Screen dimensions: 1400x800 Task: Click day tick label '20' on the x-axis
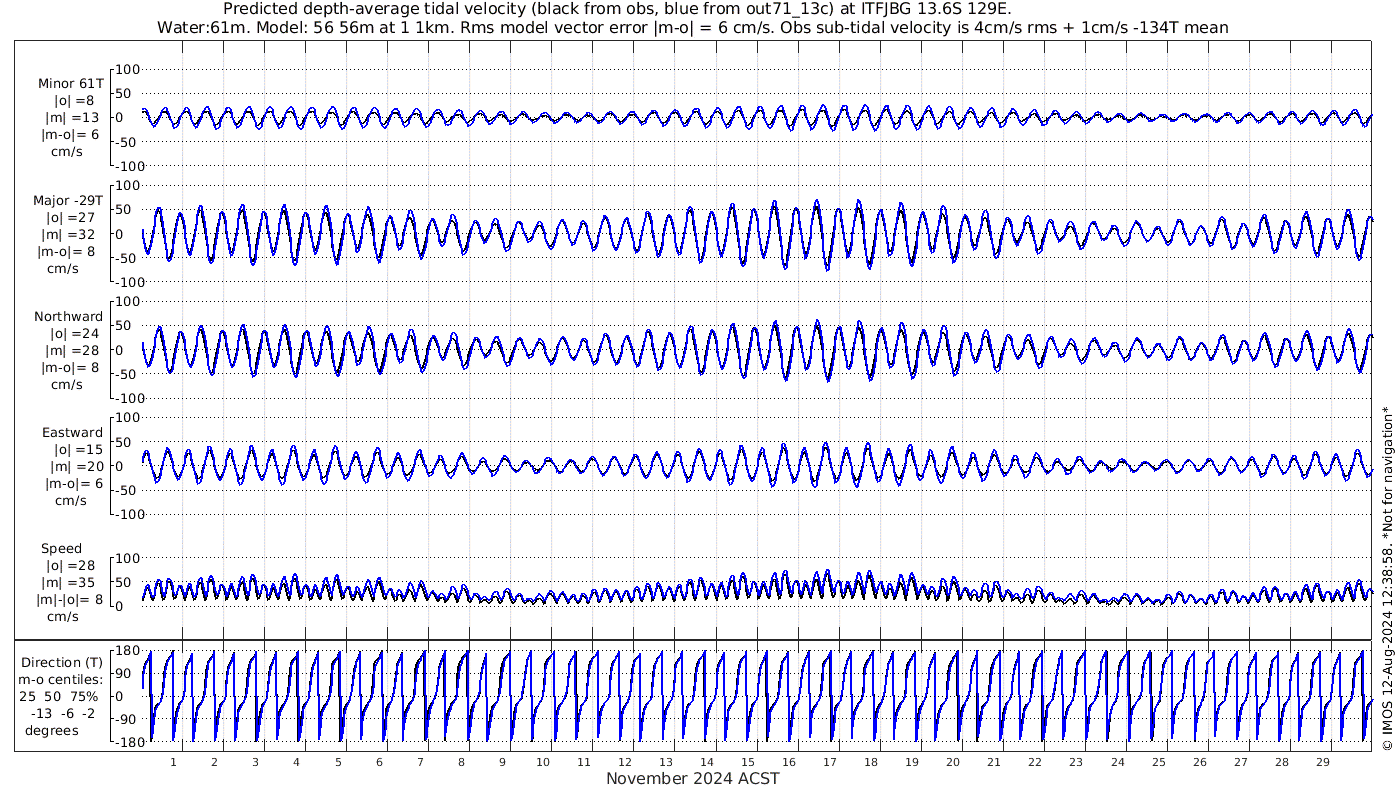[x=953, y=762]
